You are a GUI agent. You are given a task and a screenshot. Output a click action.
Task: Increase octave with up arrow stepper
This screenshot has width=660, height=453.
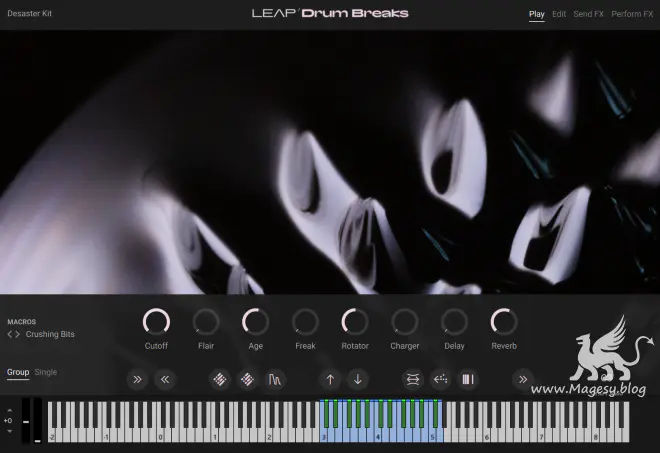(x=9, y=410)
